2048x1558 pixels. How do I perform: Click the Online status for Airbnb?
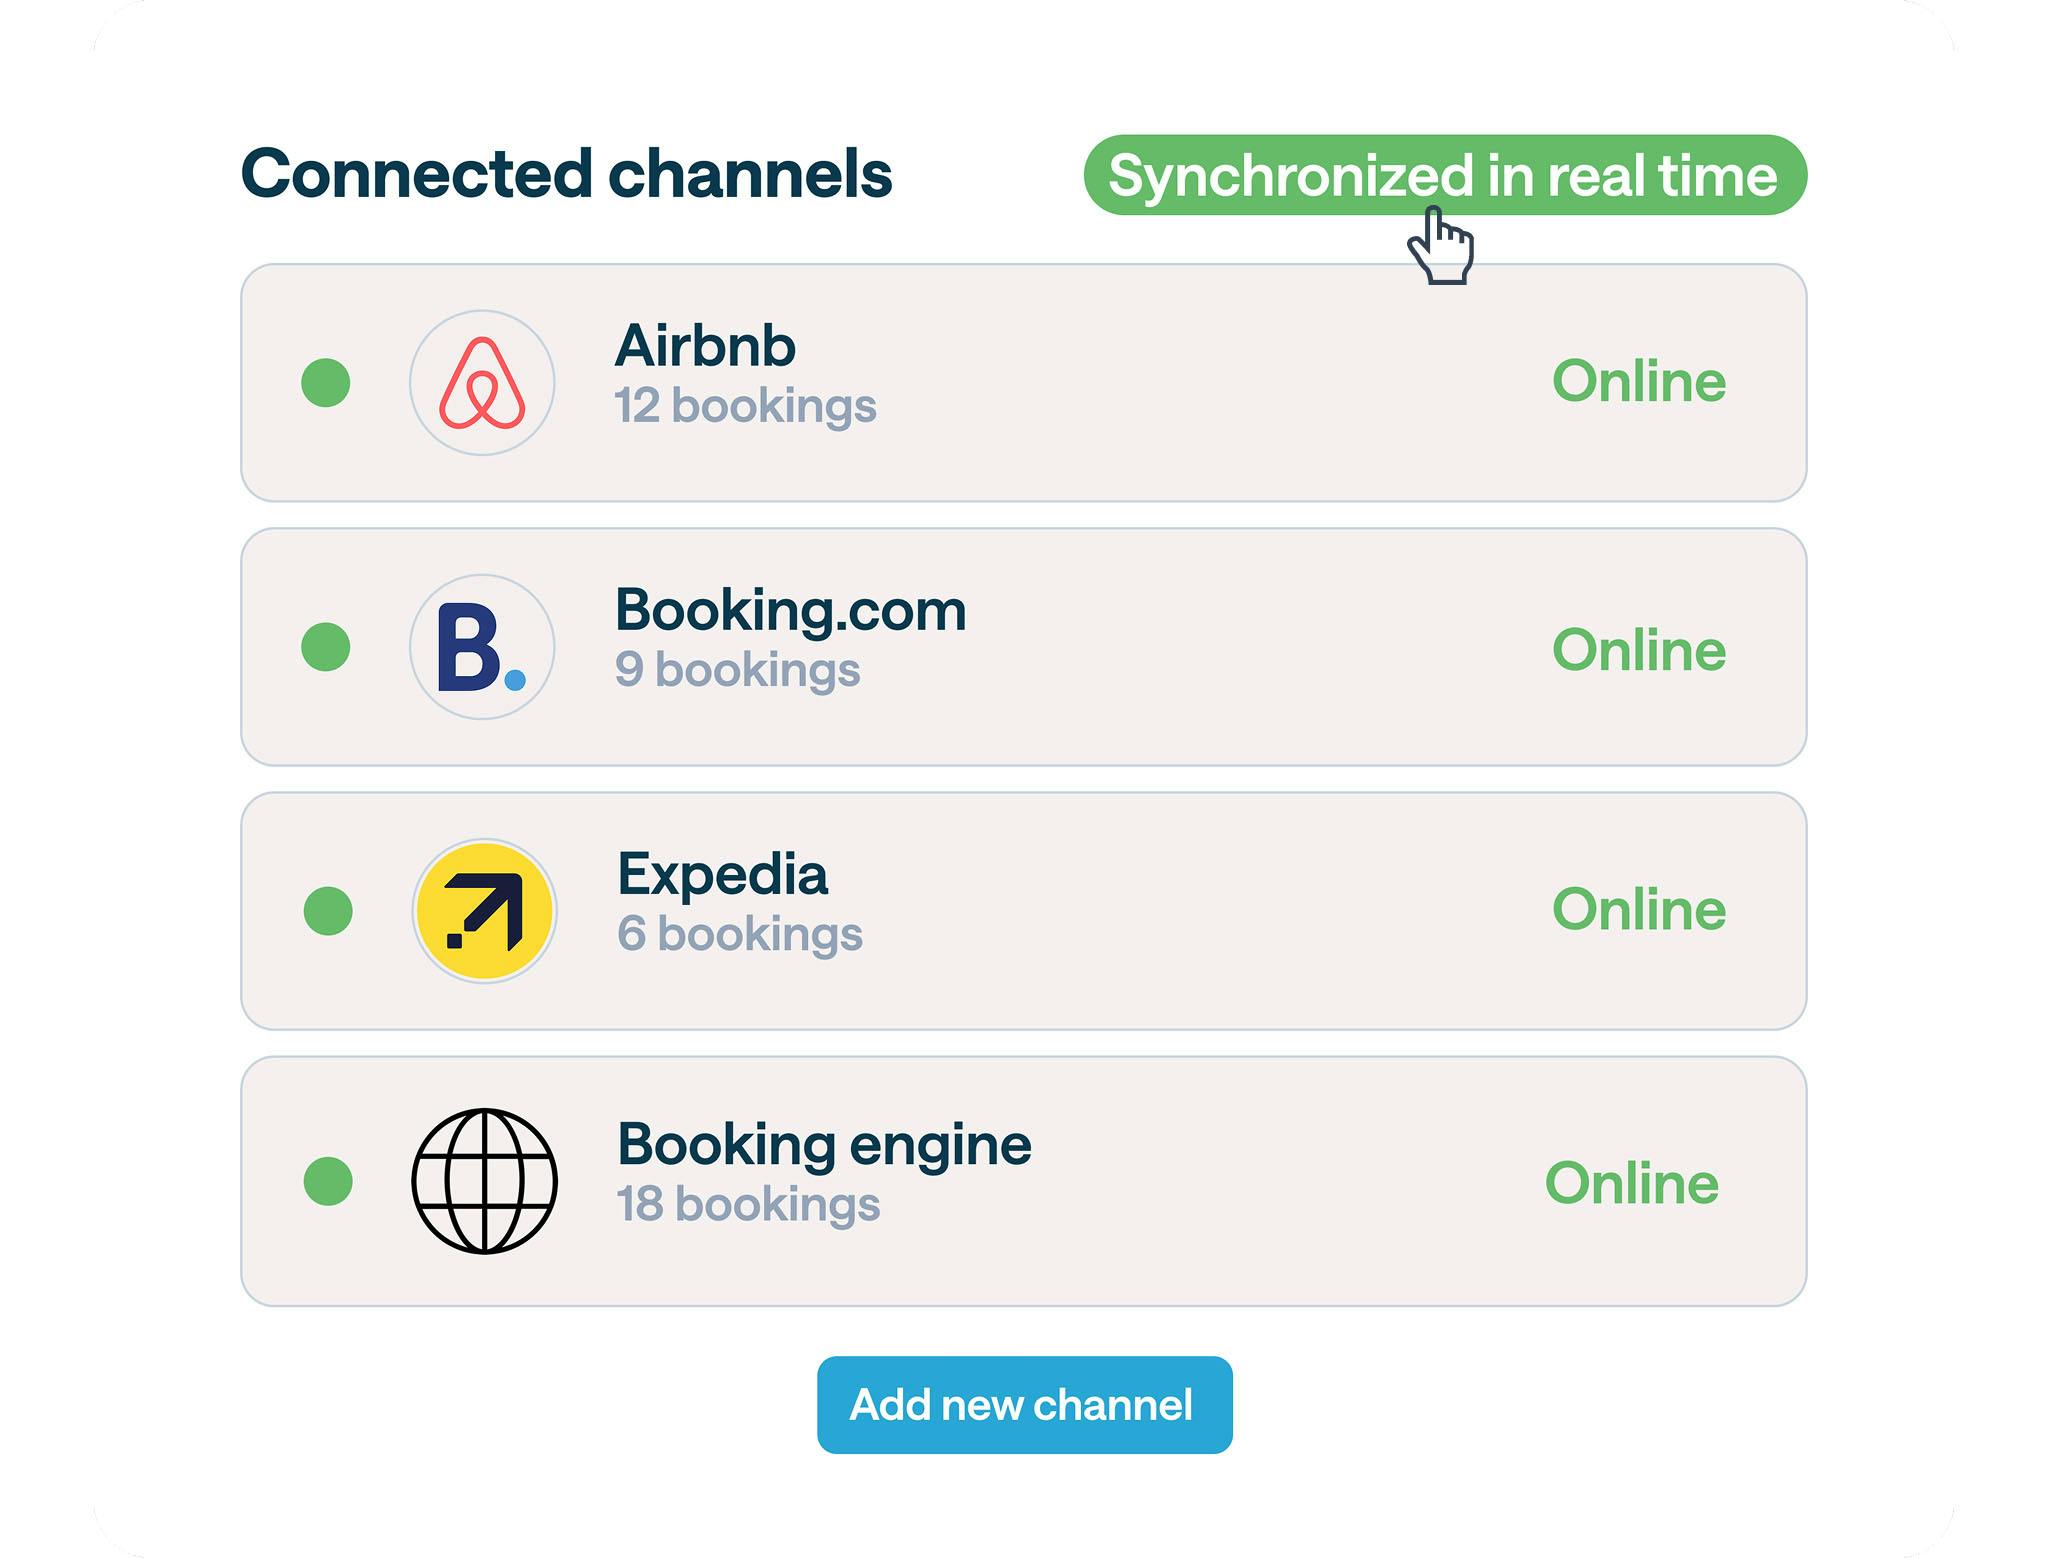coord(1638,381)
